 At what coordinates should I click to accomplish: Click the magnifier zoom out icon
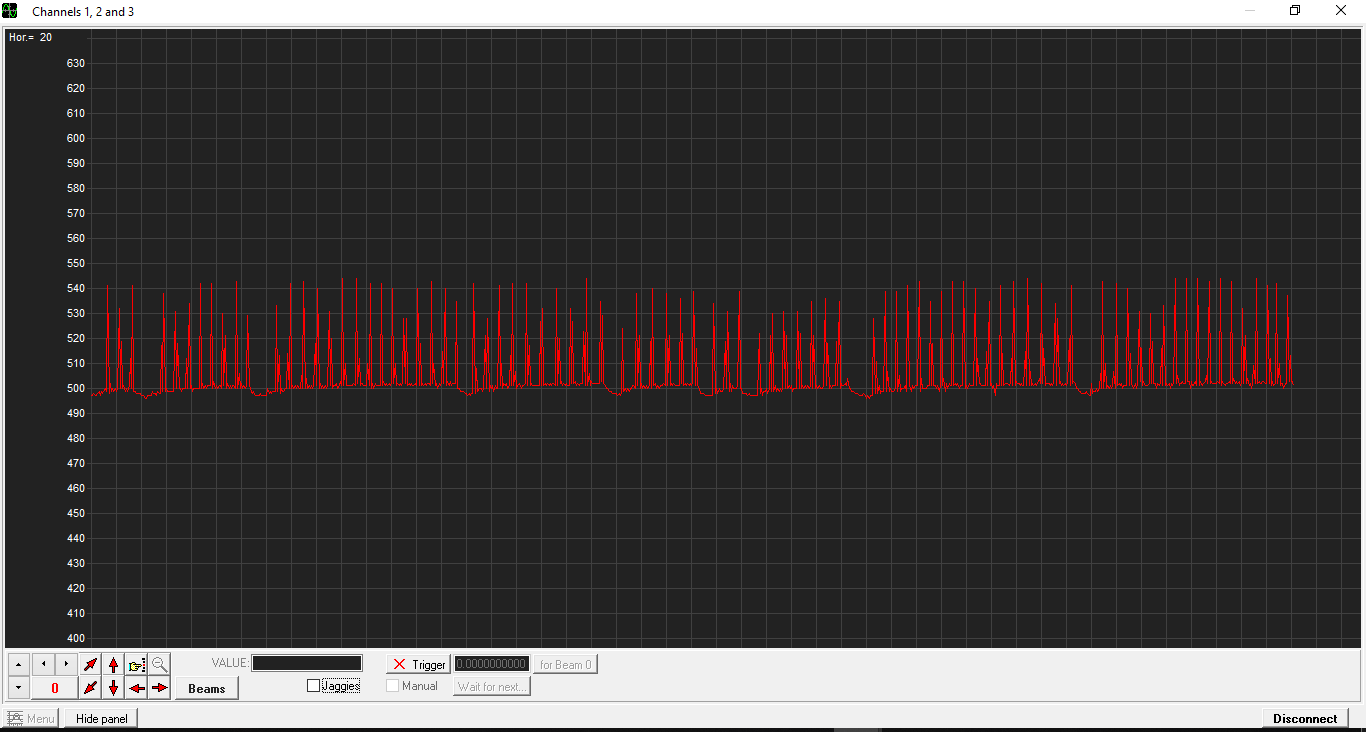pos(160,664)
